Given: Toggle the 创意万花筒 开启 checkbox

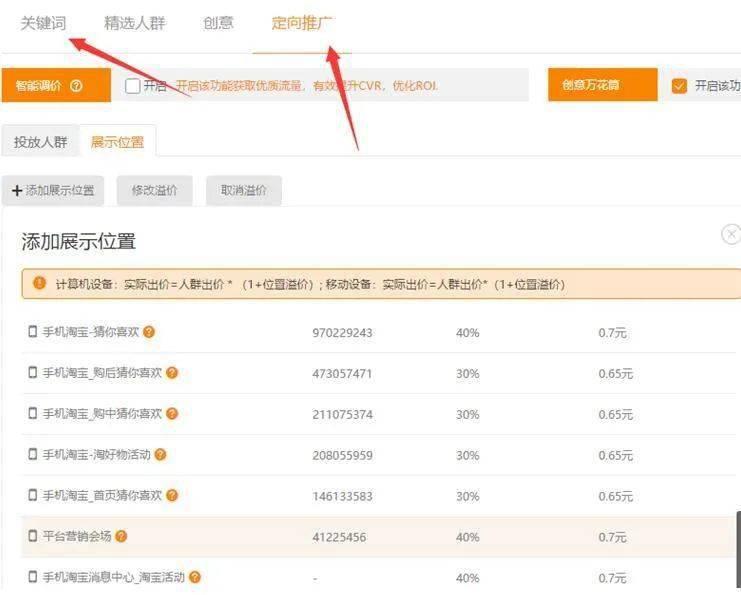Looking at the screenshot, I should [680, 86].
